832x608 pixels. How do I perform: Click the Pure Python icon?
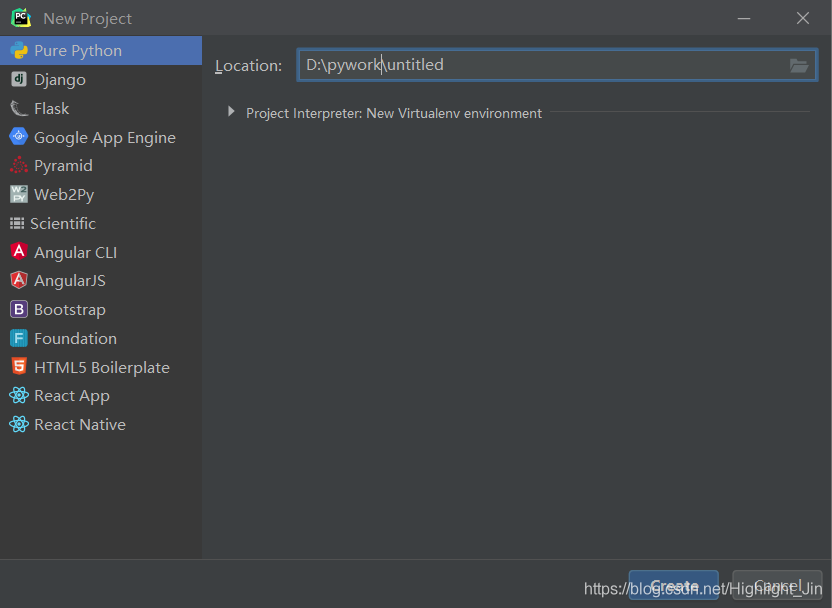coord(19,51)
